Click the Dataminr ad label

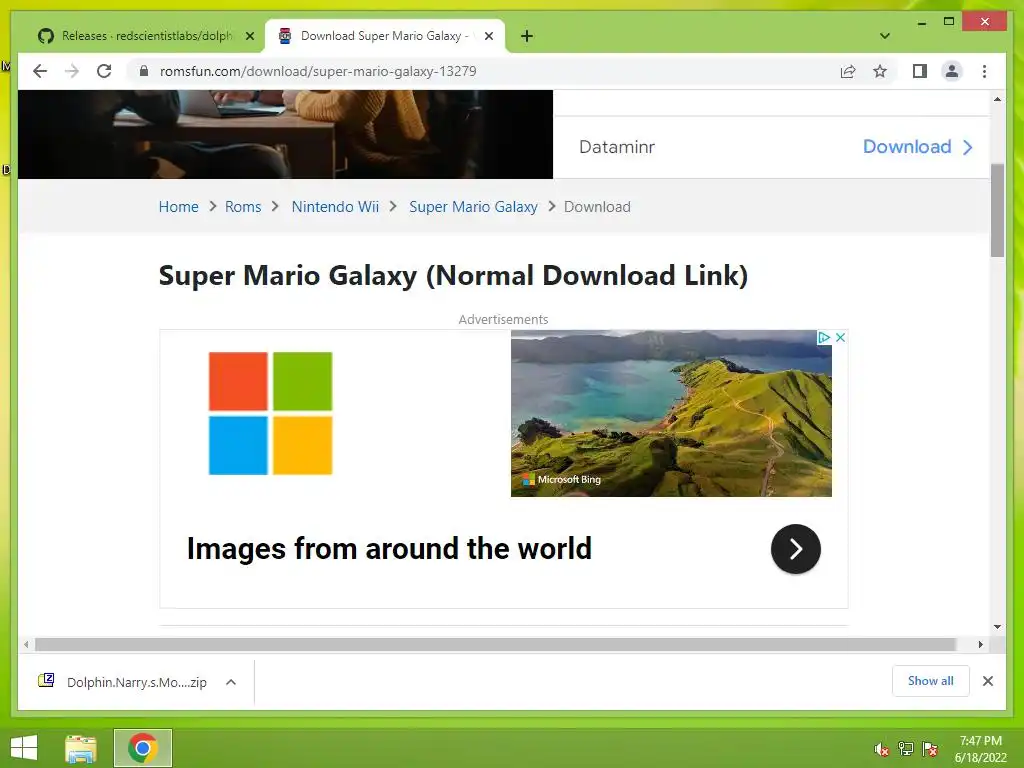(x=616, y=147)
